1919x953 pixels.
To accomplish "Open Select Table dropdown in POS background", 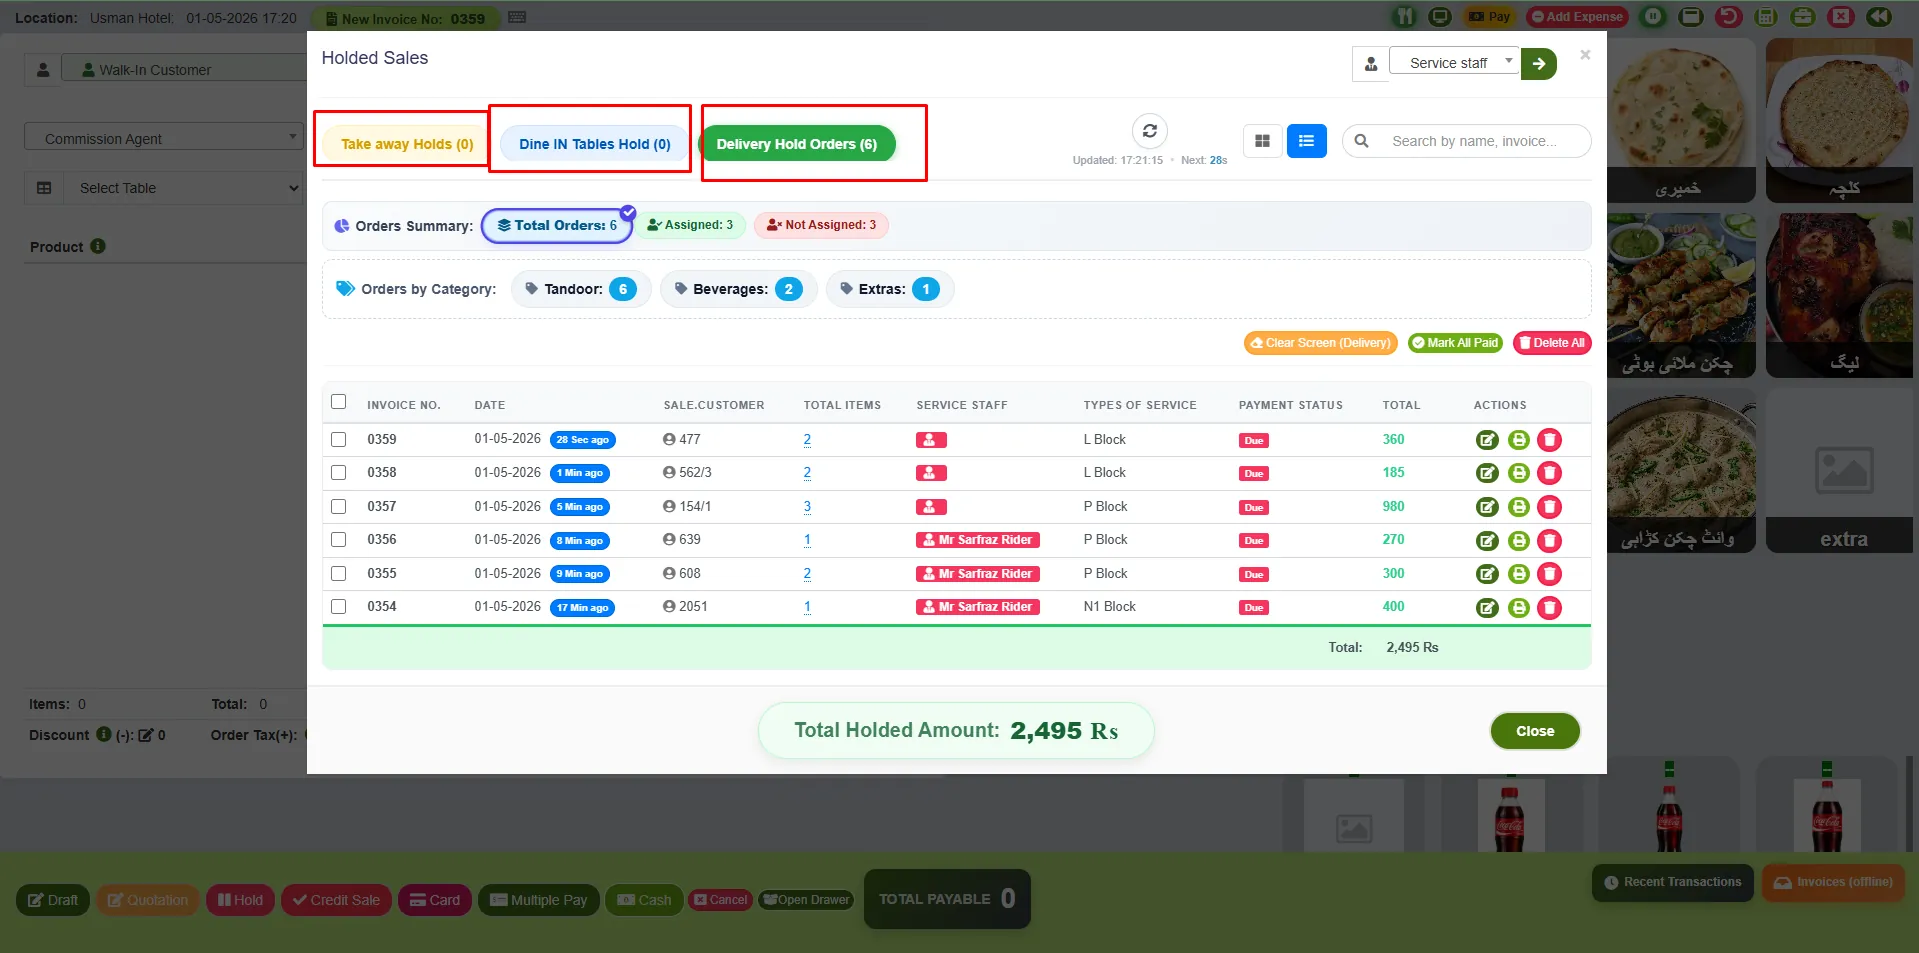I will [x=182, y=188].
